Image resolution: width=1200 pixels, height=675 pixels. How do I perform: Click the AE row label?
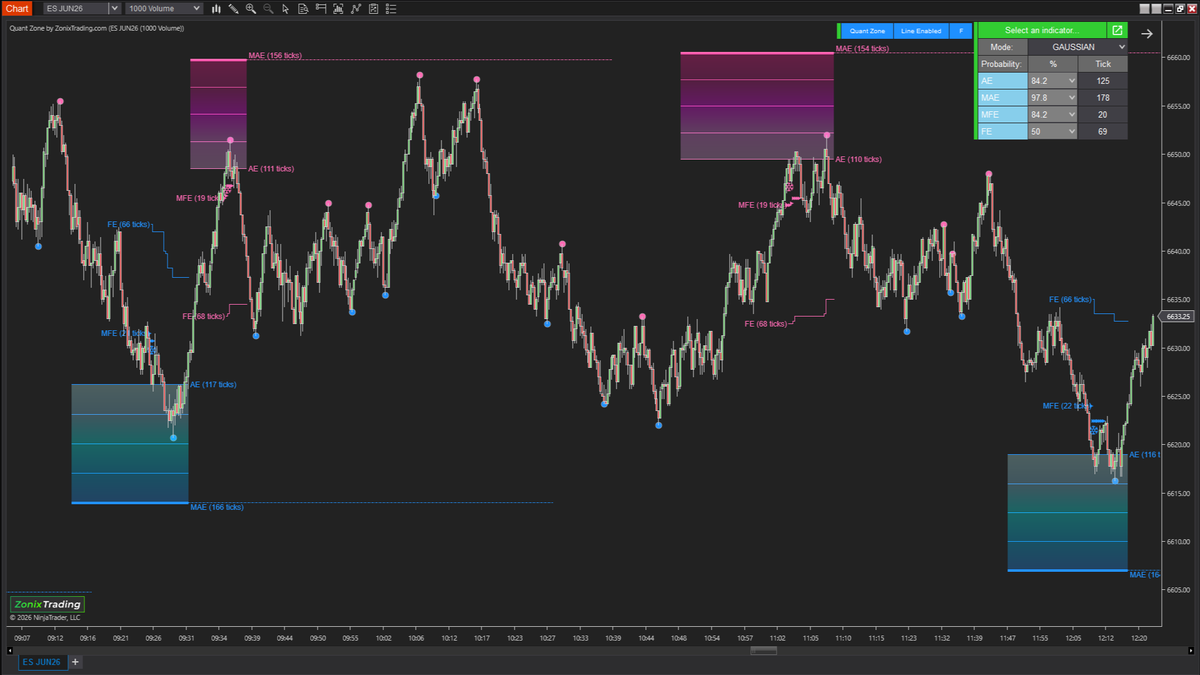point(1003,81)
